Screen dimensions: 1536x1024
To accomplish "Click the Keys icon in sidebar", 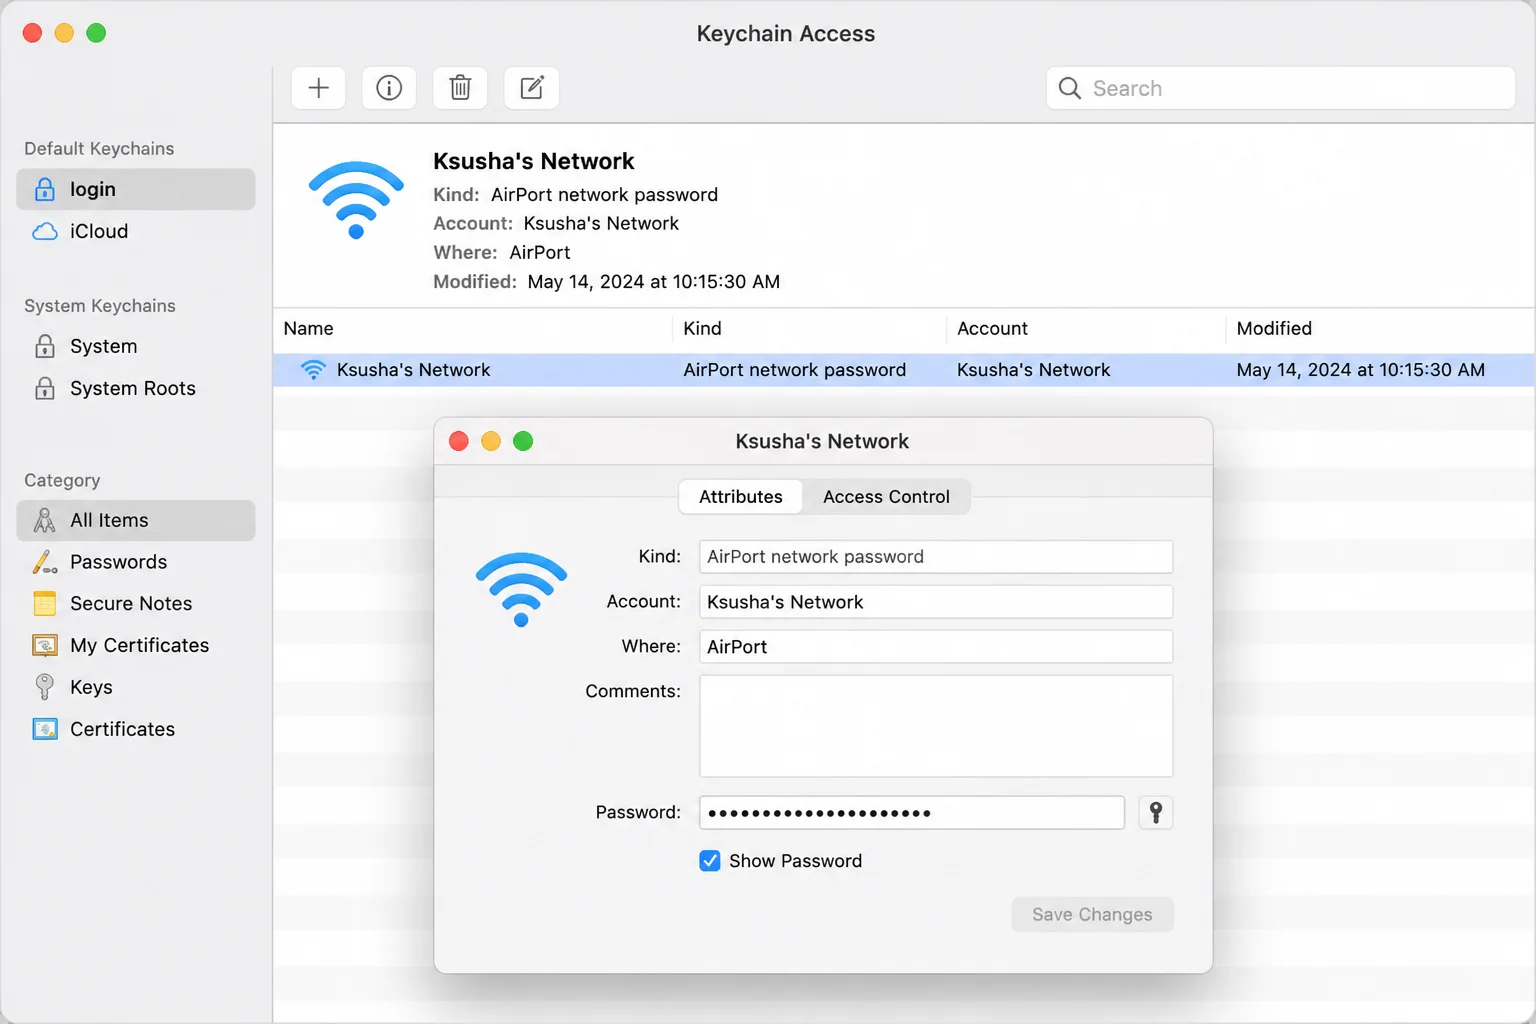I will click(x=44, y=687).
